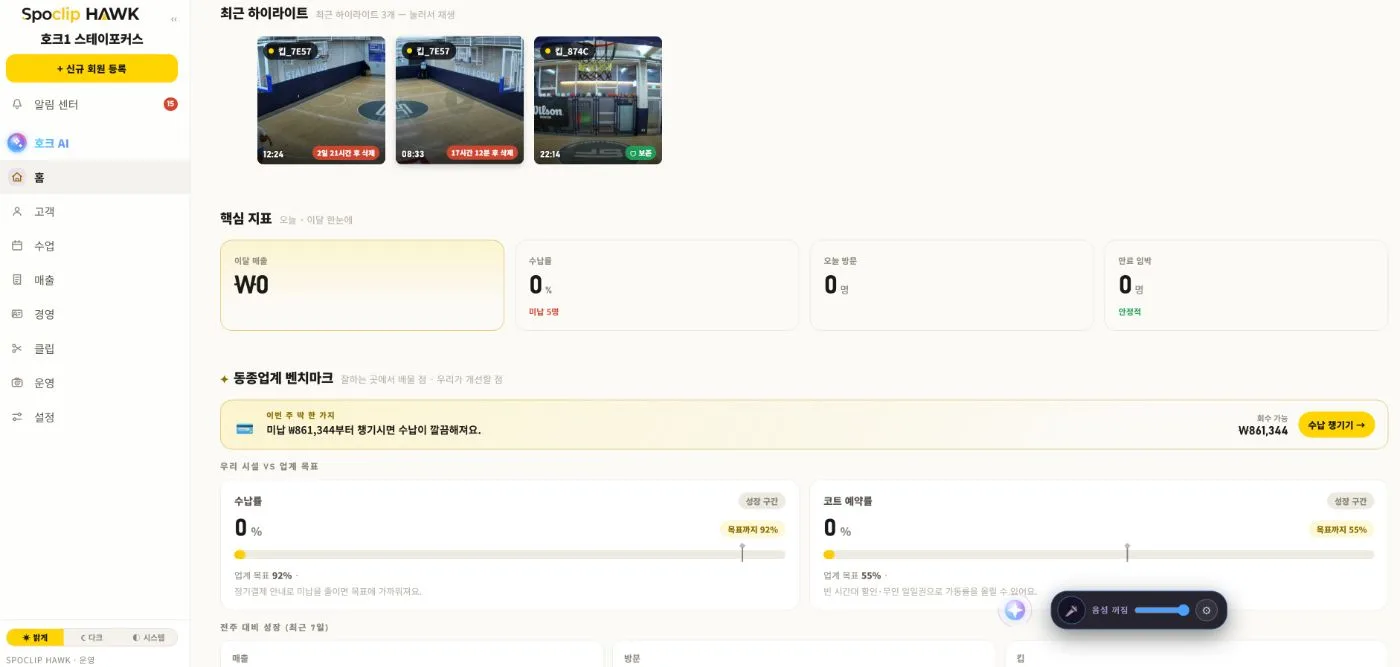This screenshot has width=1400, height=667.
Task: Click the 목표까지 92% badge
Action: click(x=753, y=530)
